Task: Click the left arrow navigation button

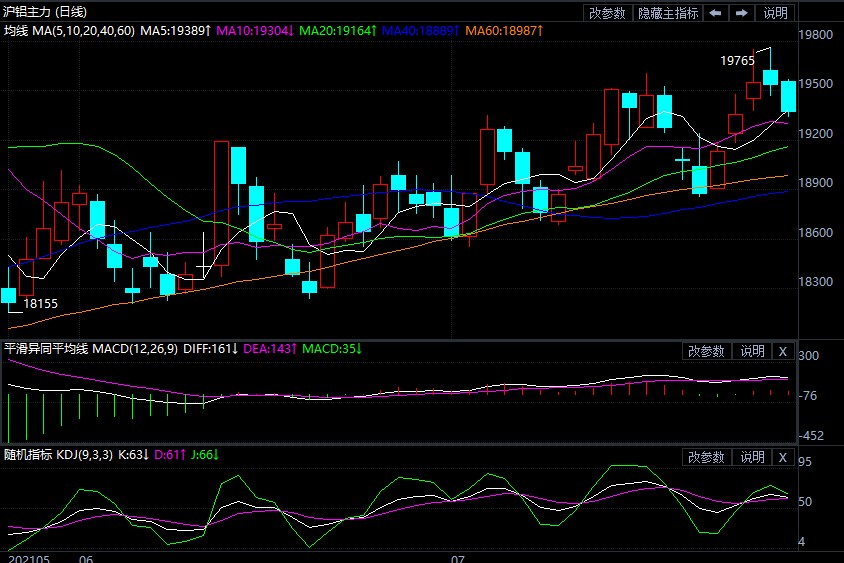Action: [715, 13]
